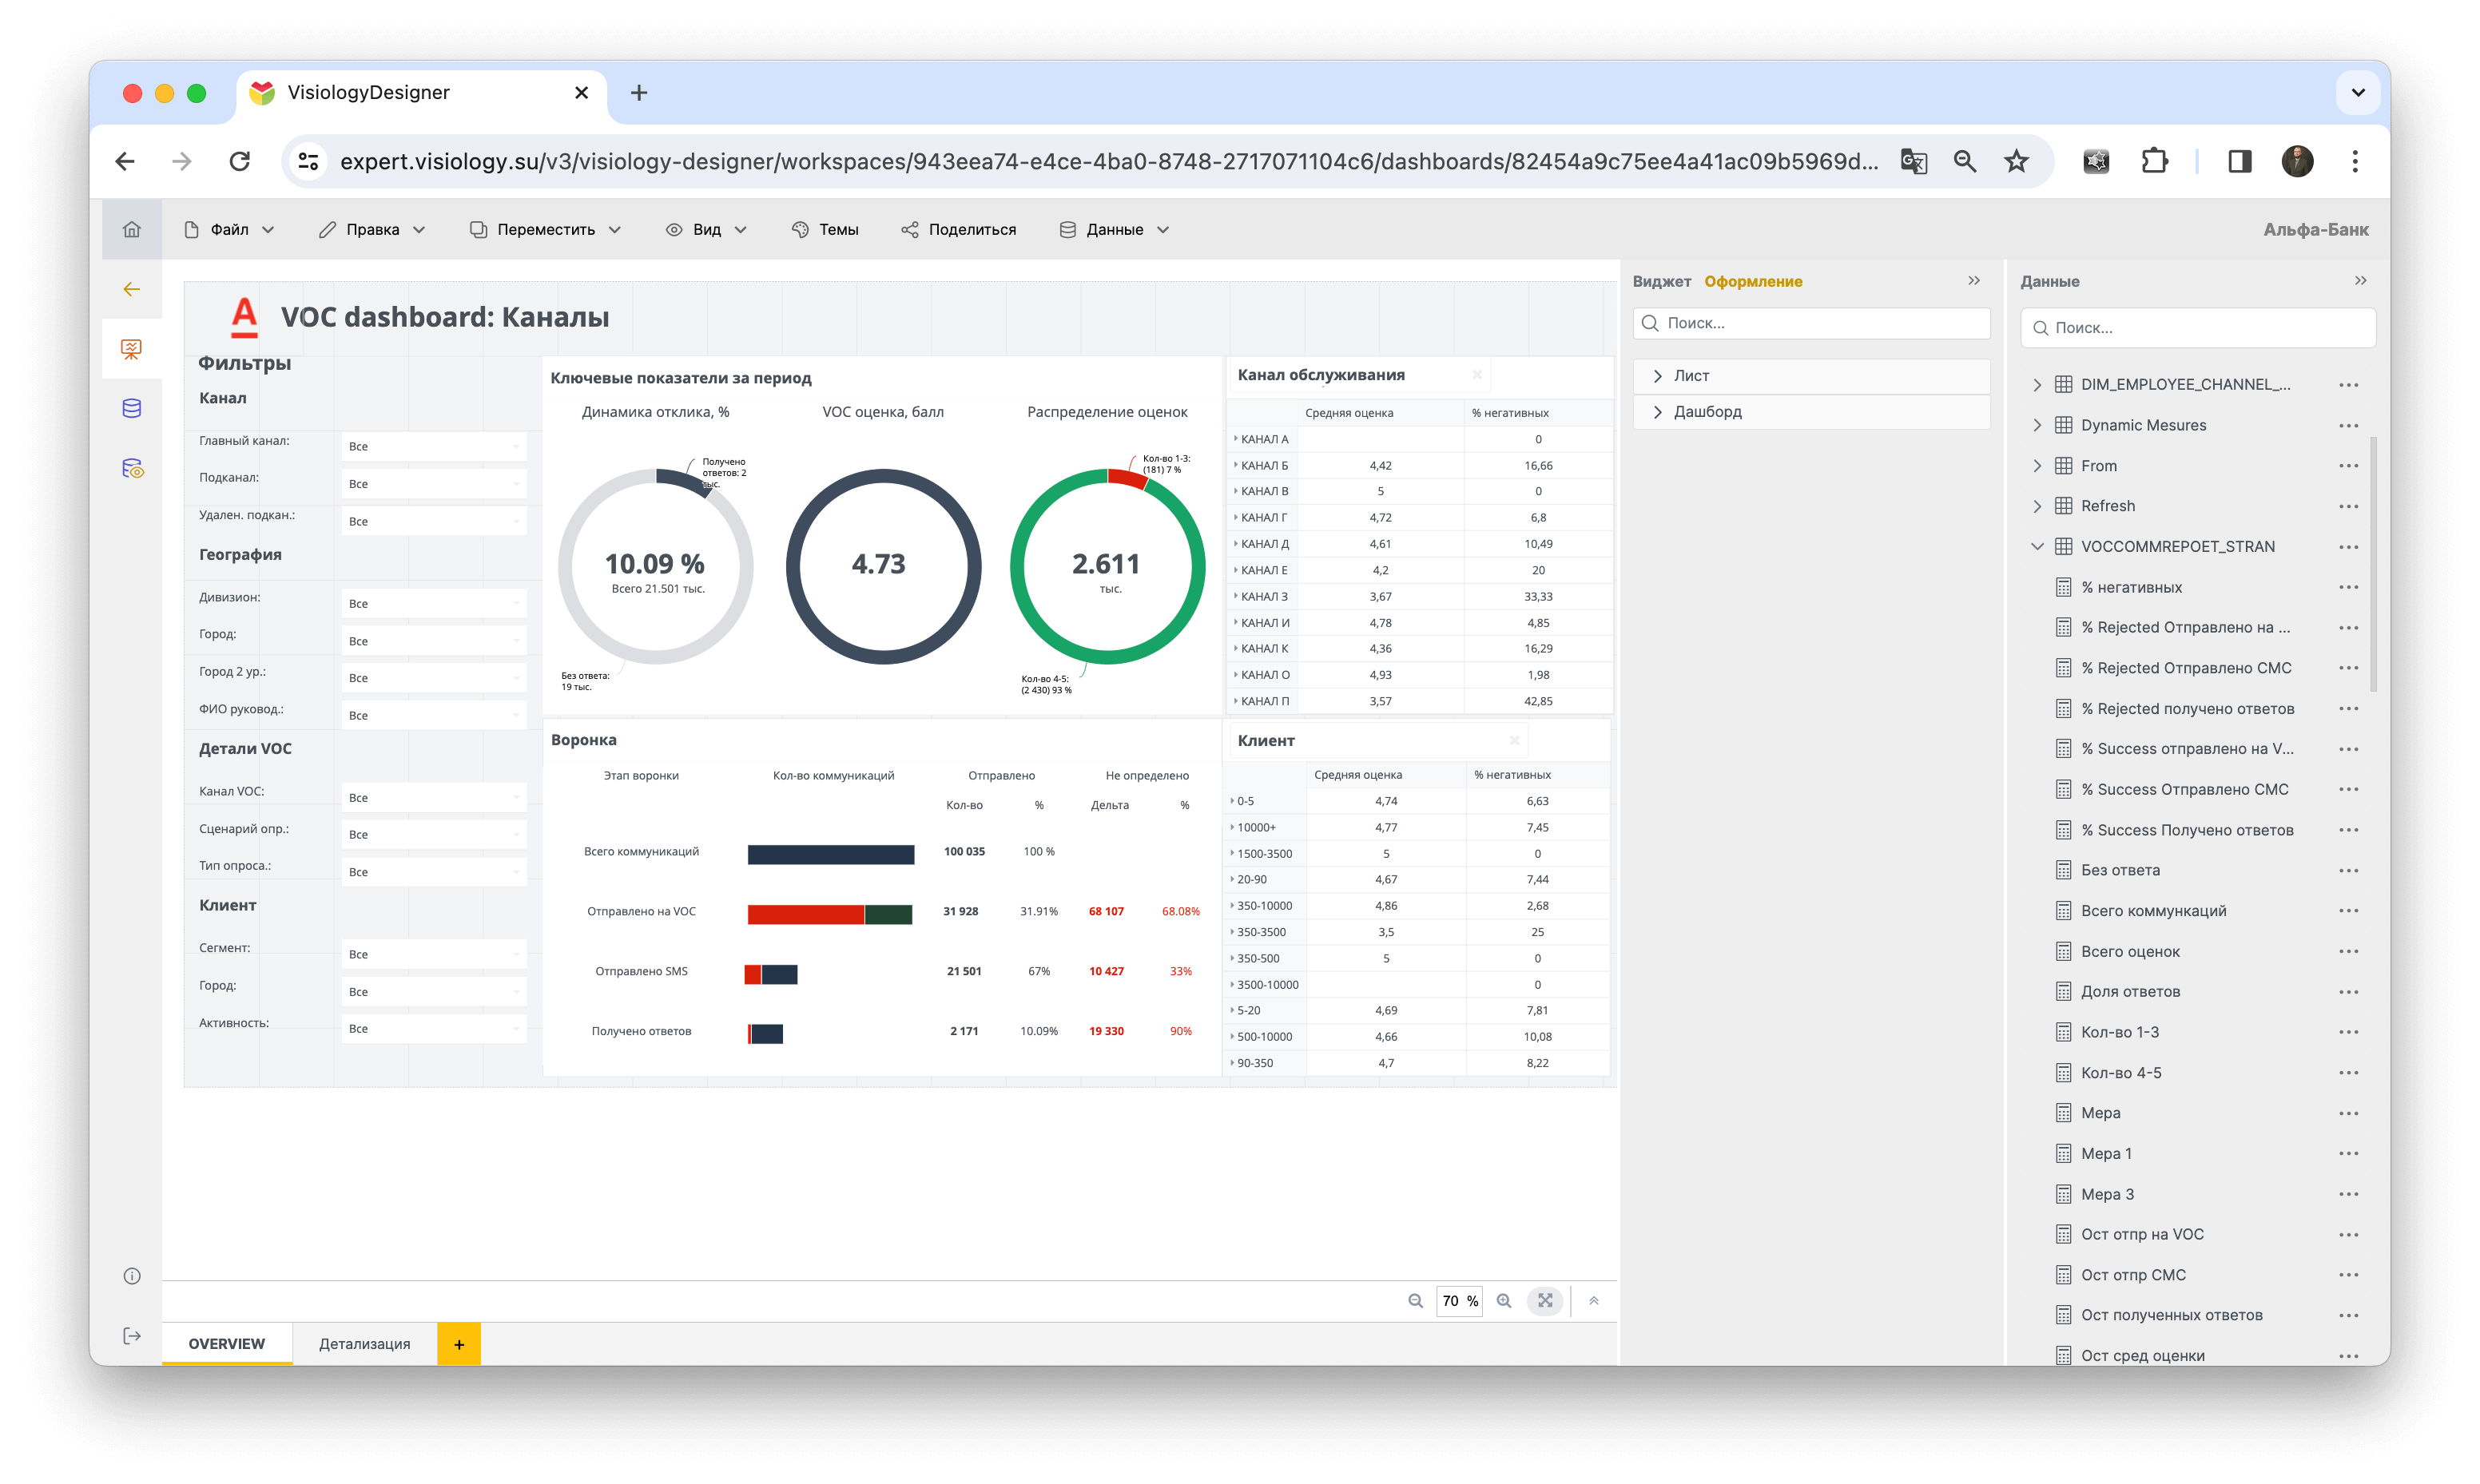The width and height of the screenshot is (2480, 1484).
Task: Expand the DIM_EMPLOYEE_CHANNEL table
Action: coord(2037,384)
